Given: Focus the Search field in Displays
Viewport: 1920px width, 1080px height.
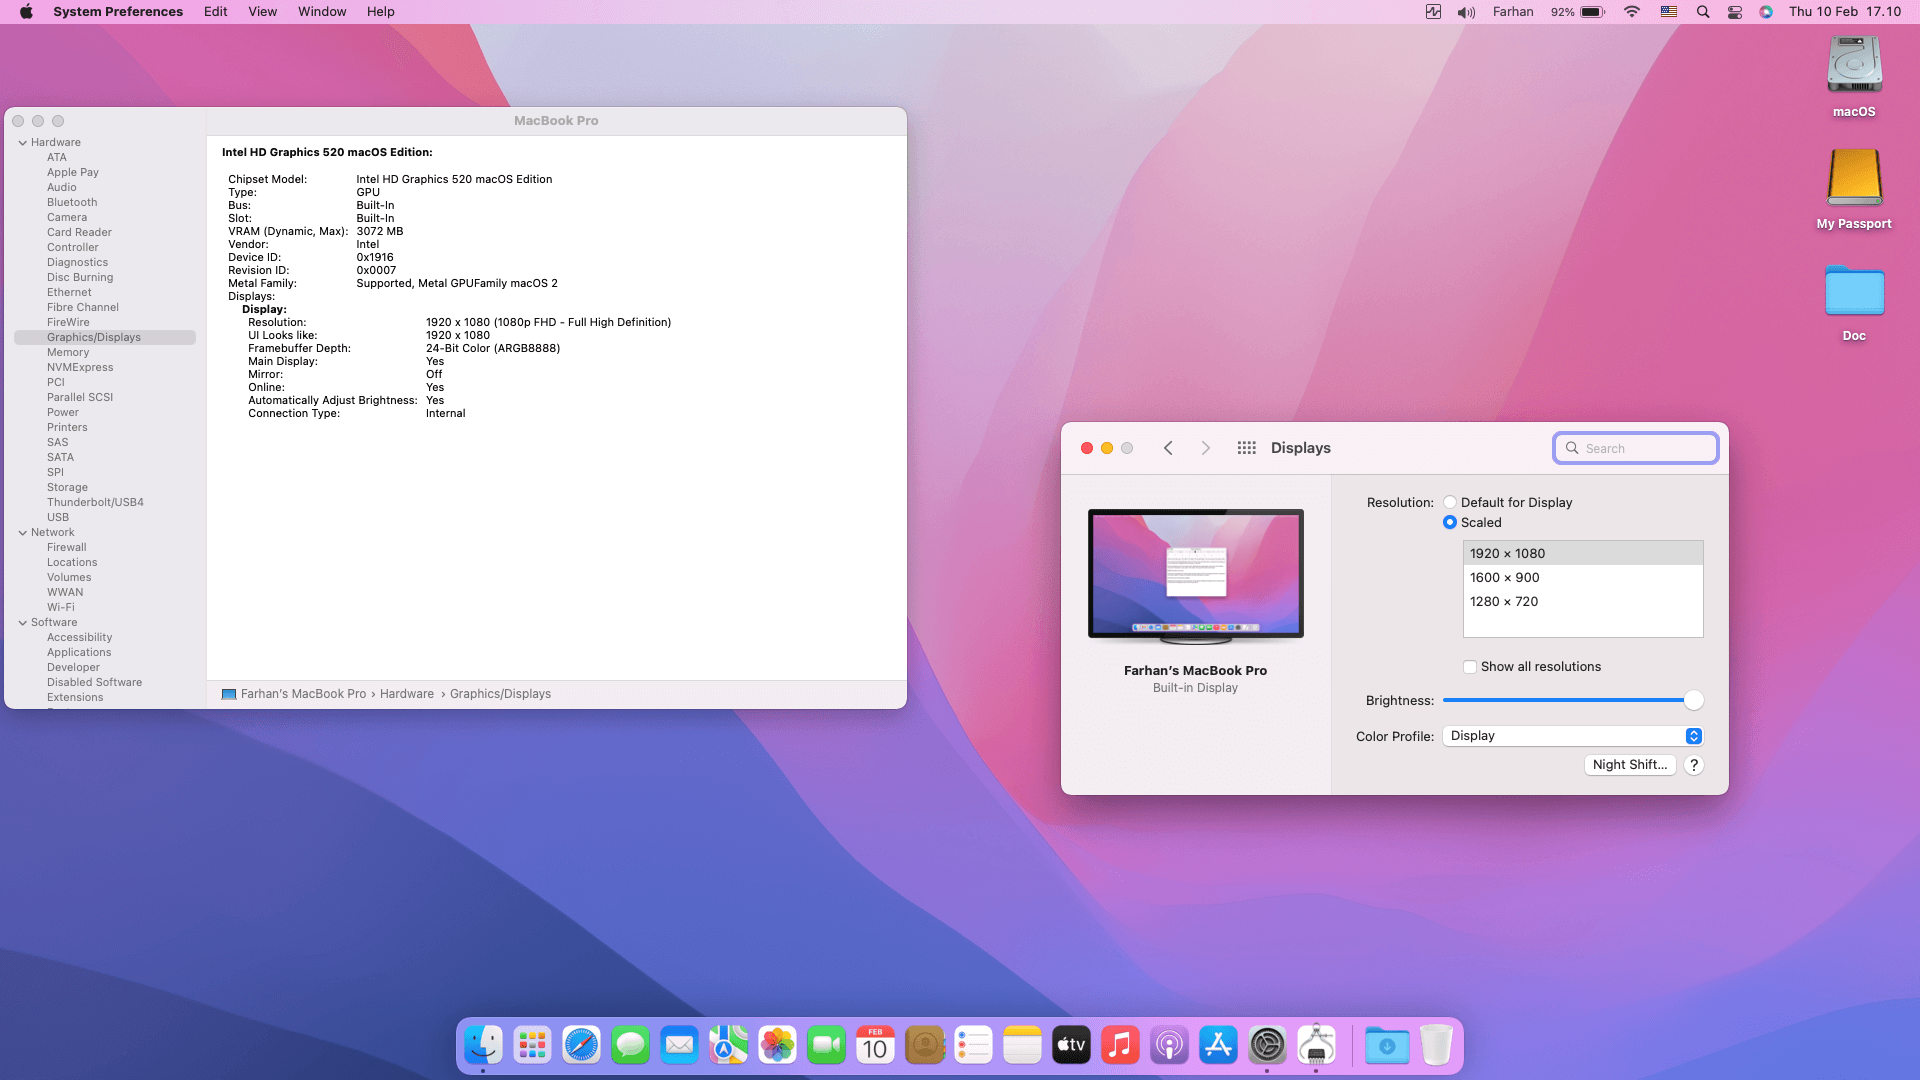Looking at the screenshot, I should click(x=1636, y=448).
